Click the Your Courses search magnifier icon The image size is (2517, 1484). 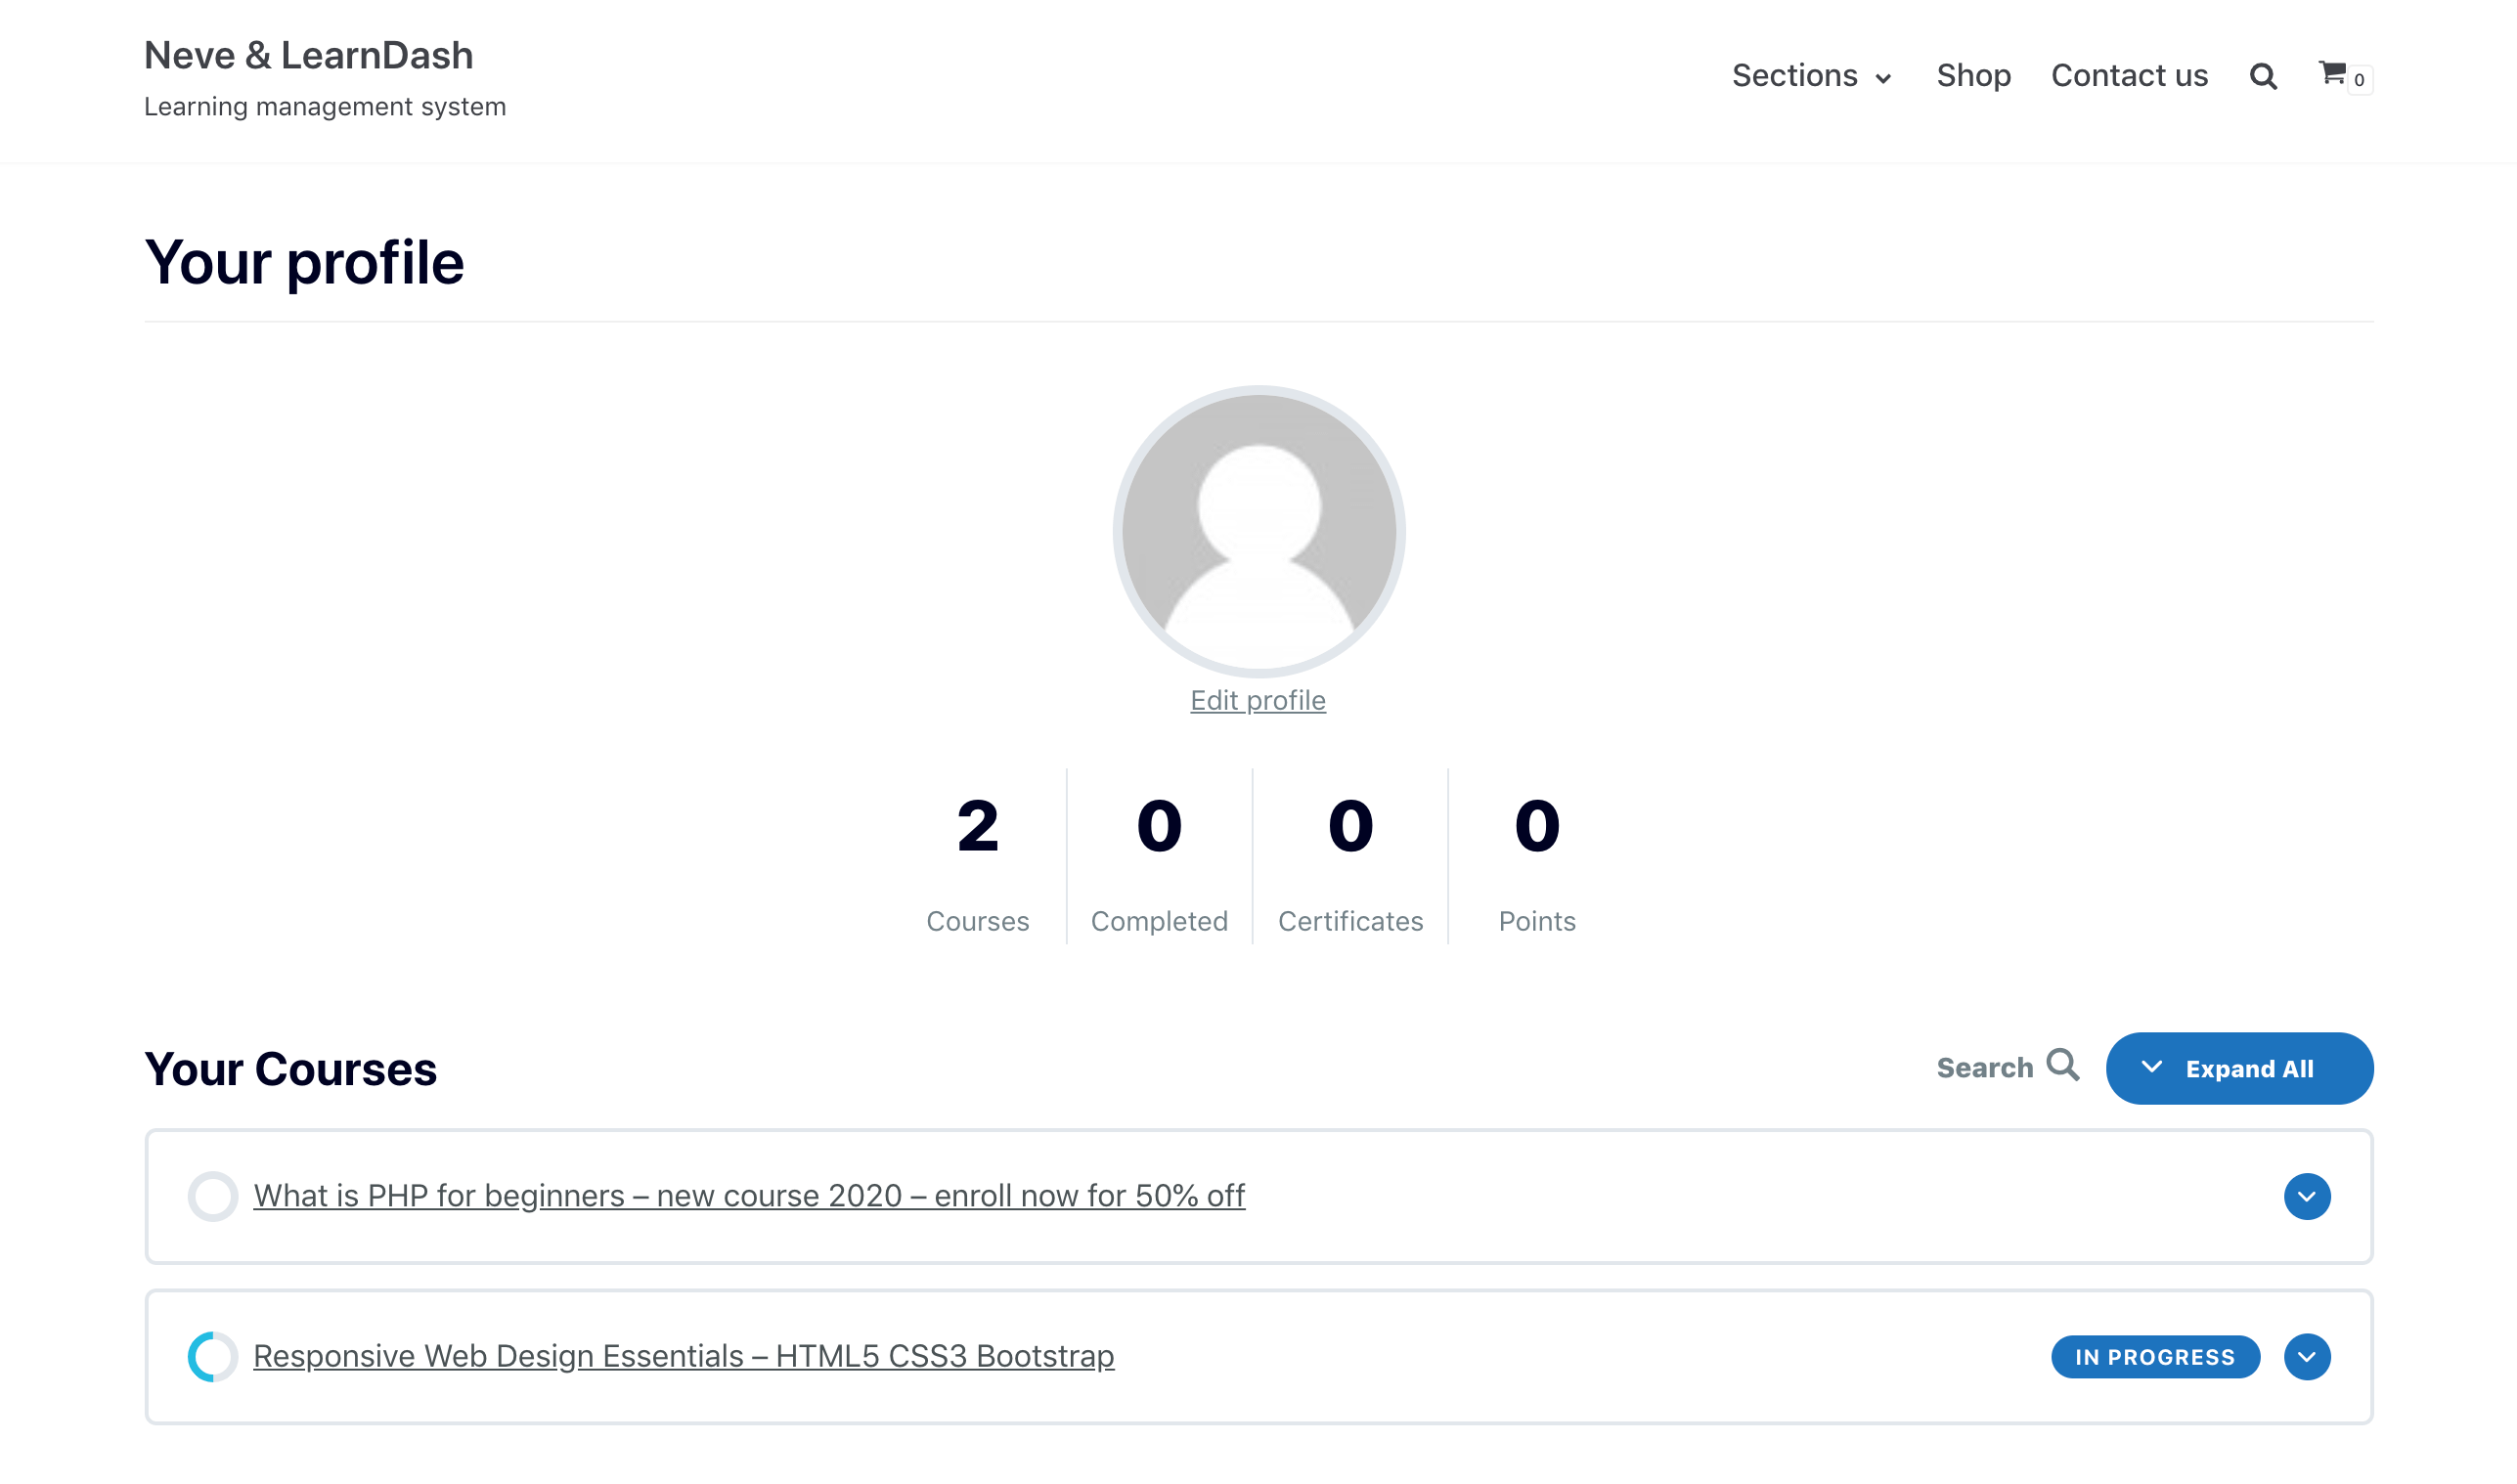pos(2062,1066)
